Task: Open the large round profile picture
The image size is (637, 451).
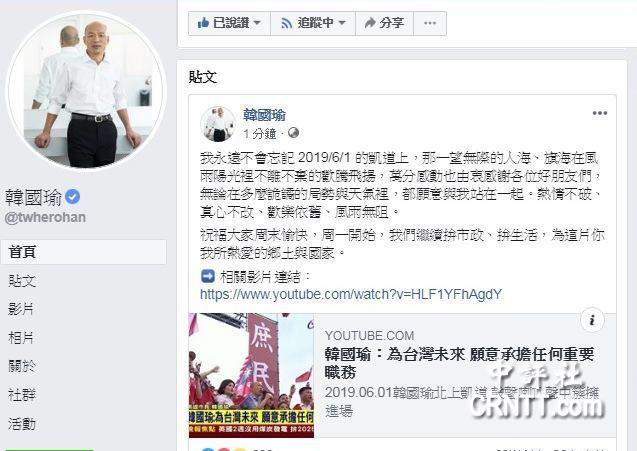Action: click(86, 91)
